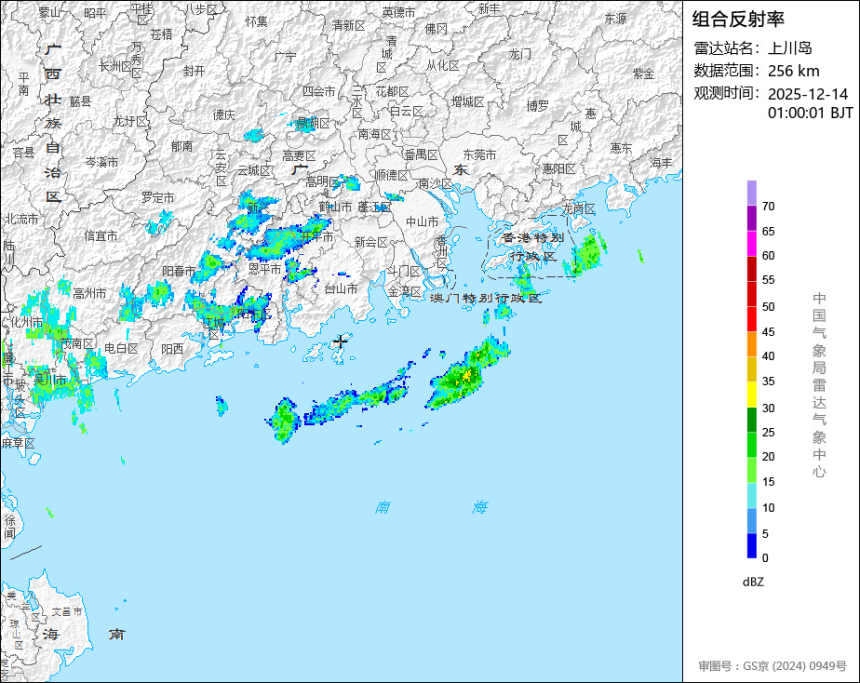Click the 封开 label on the map
860x683 pixels.
click(x=194, y=71)
